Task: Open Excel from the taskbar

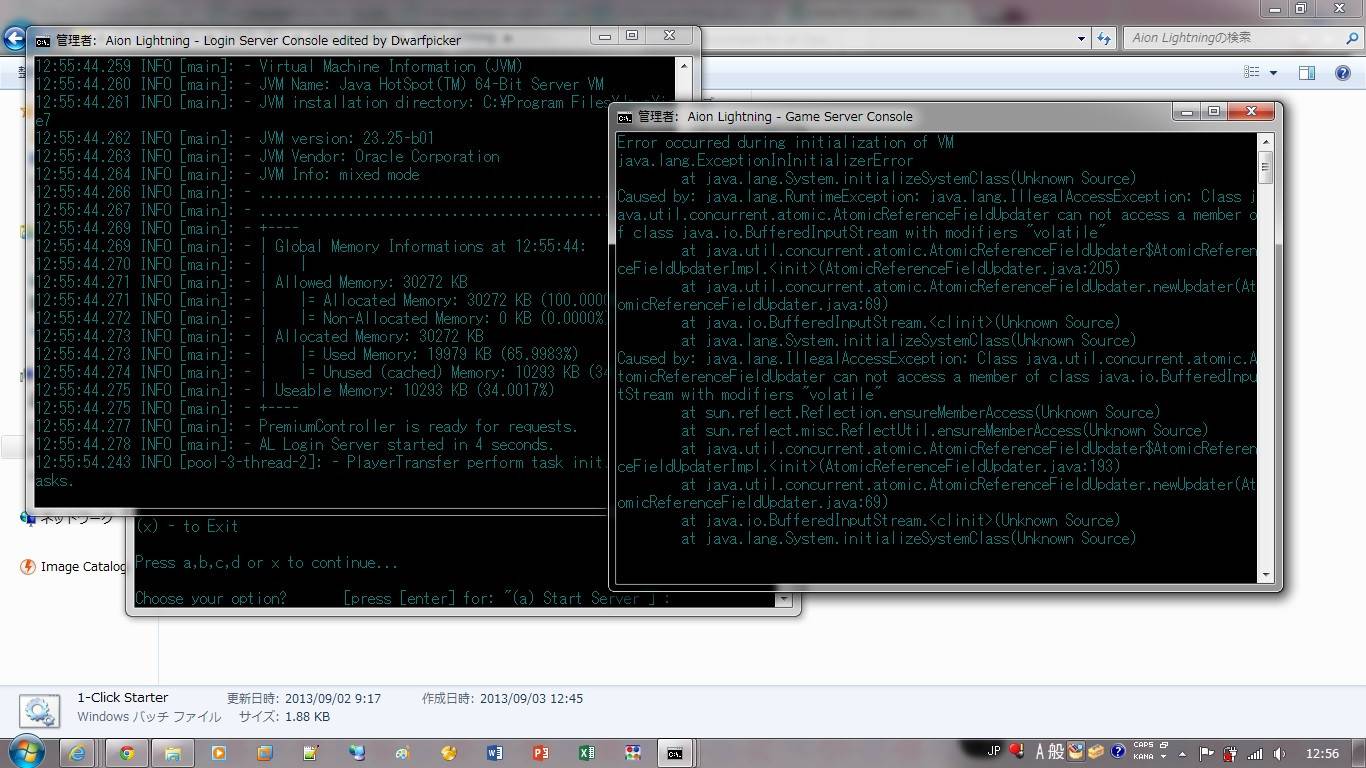Action: [x=586, y=753]
